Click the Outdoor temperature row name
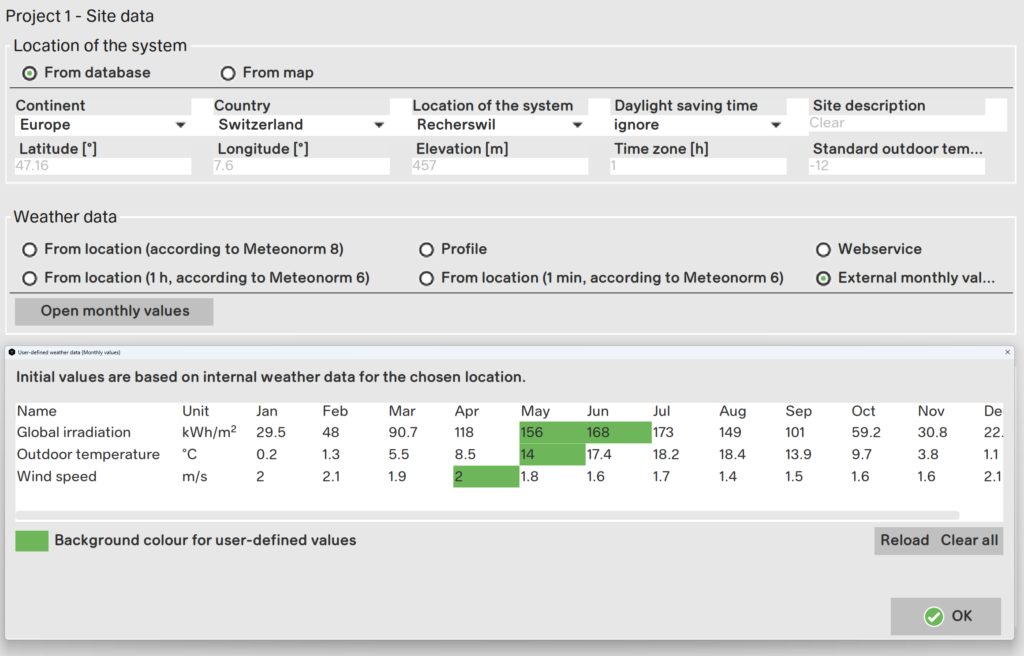 click(88, 455)
